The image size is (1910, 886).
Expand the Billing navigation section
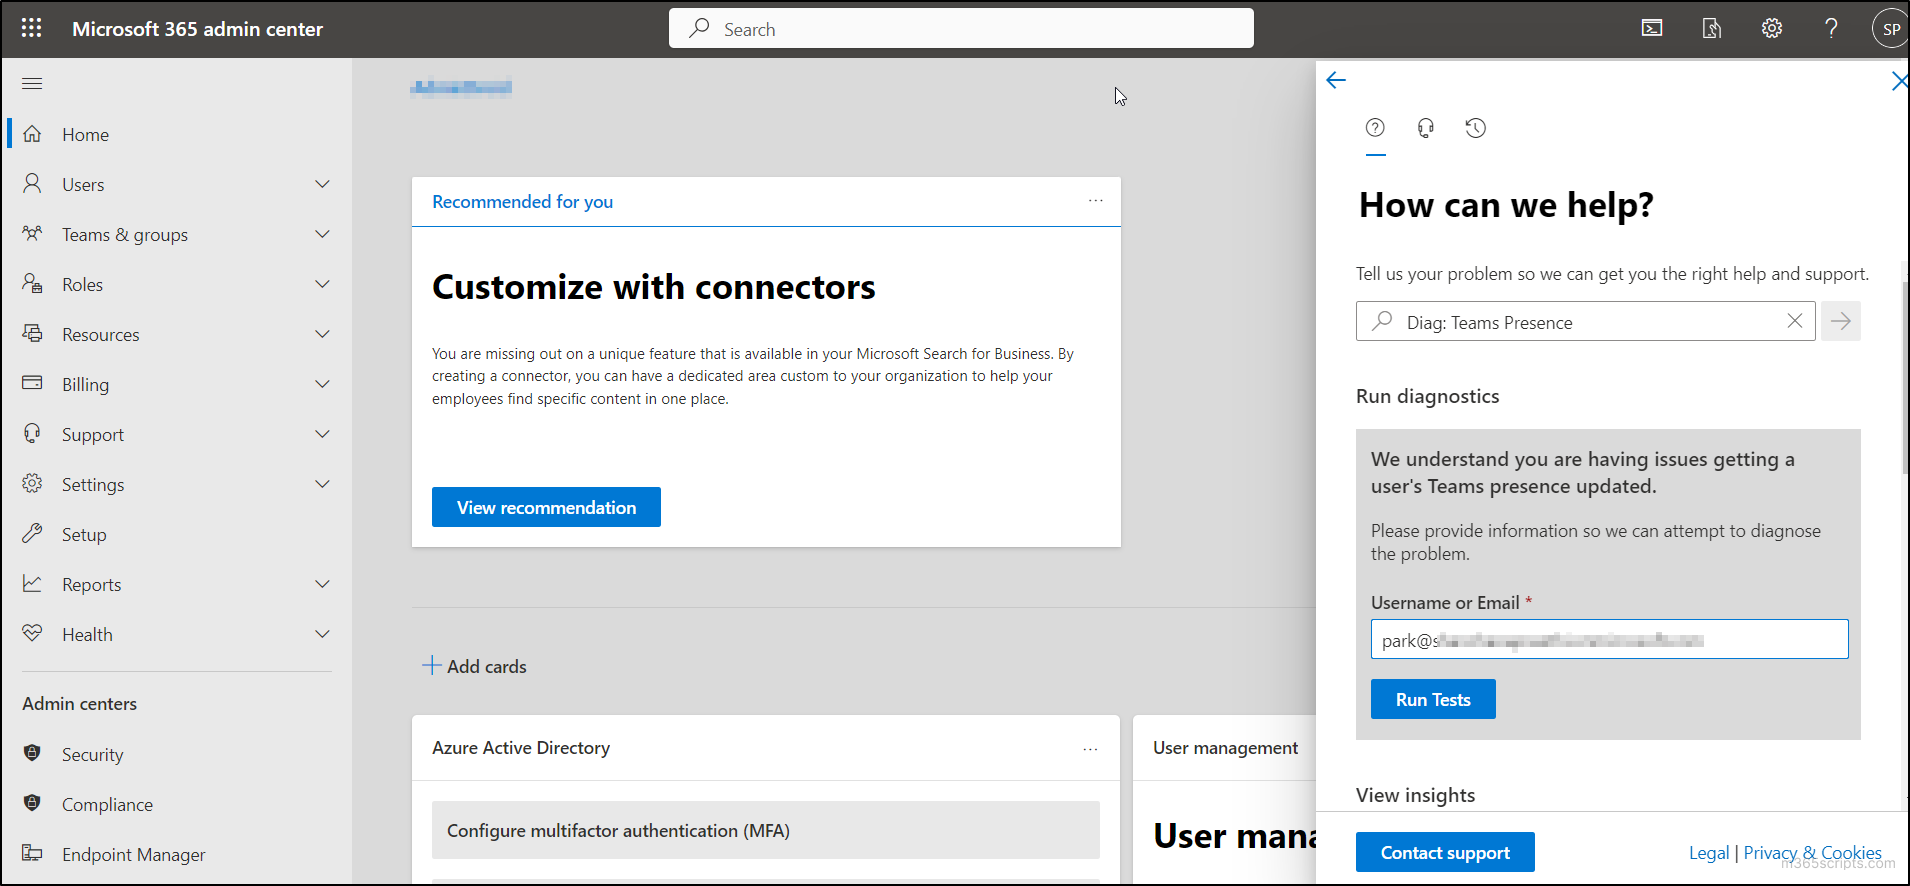(x=322, y=384)
